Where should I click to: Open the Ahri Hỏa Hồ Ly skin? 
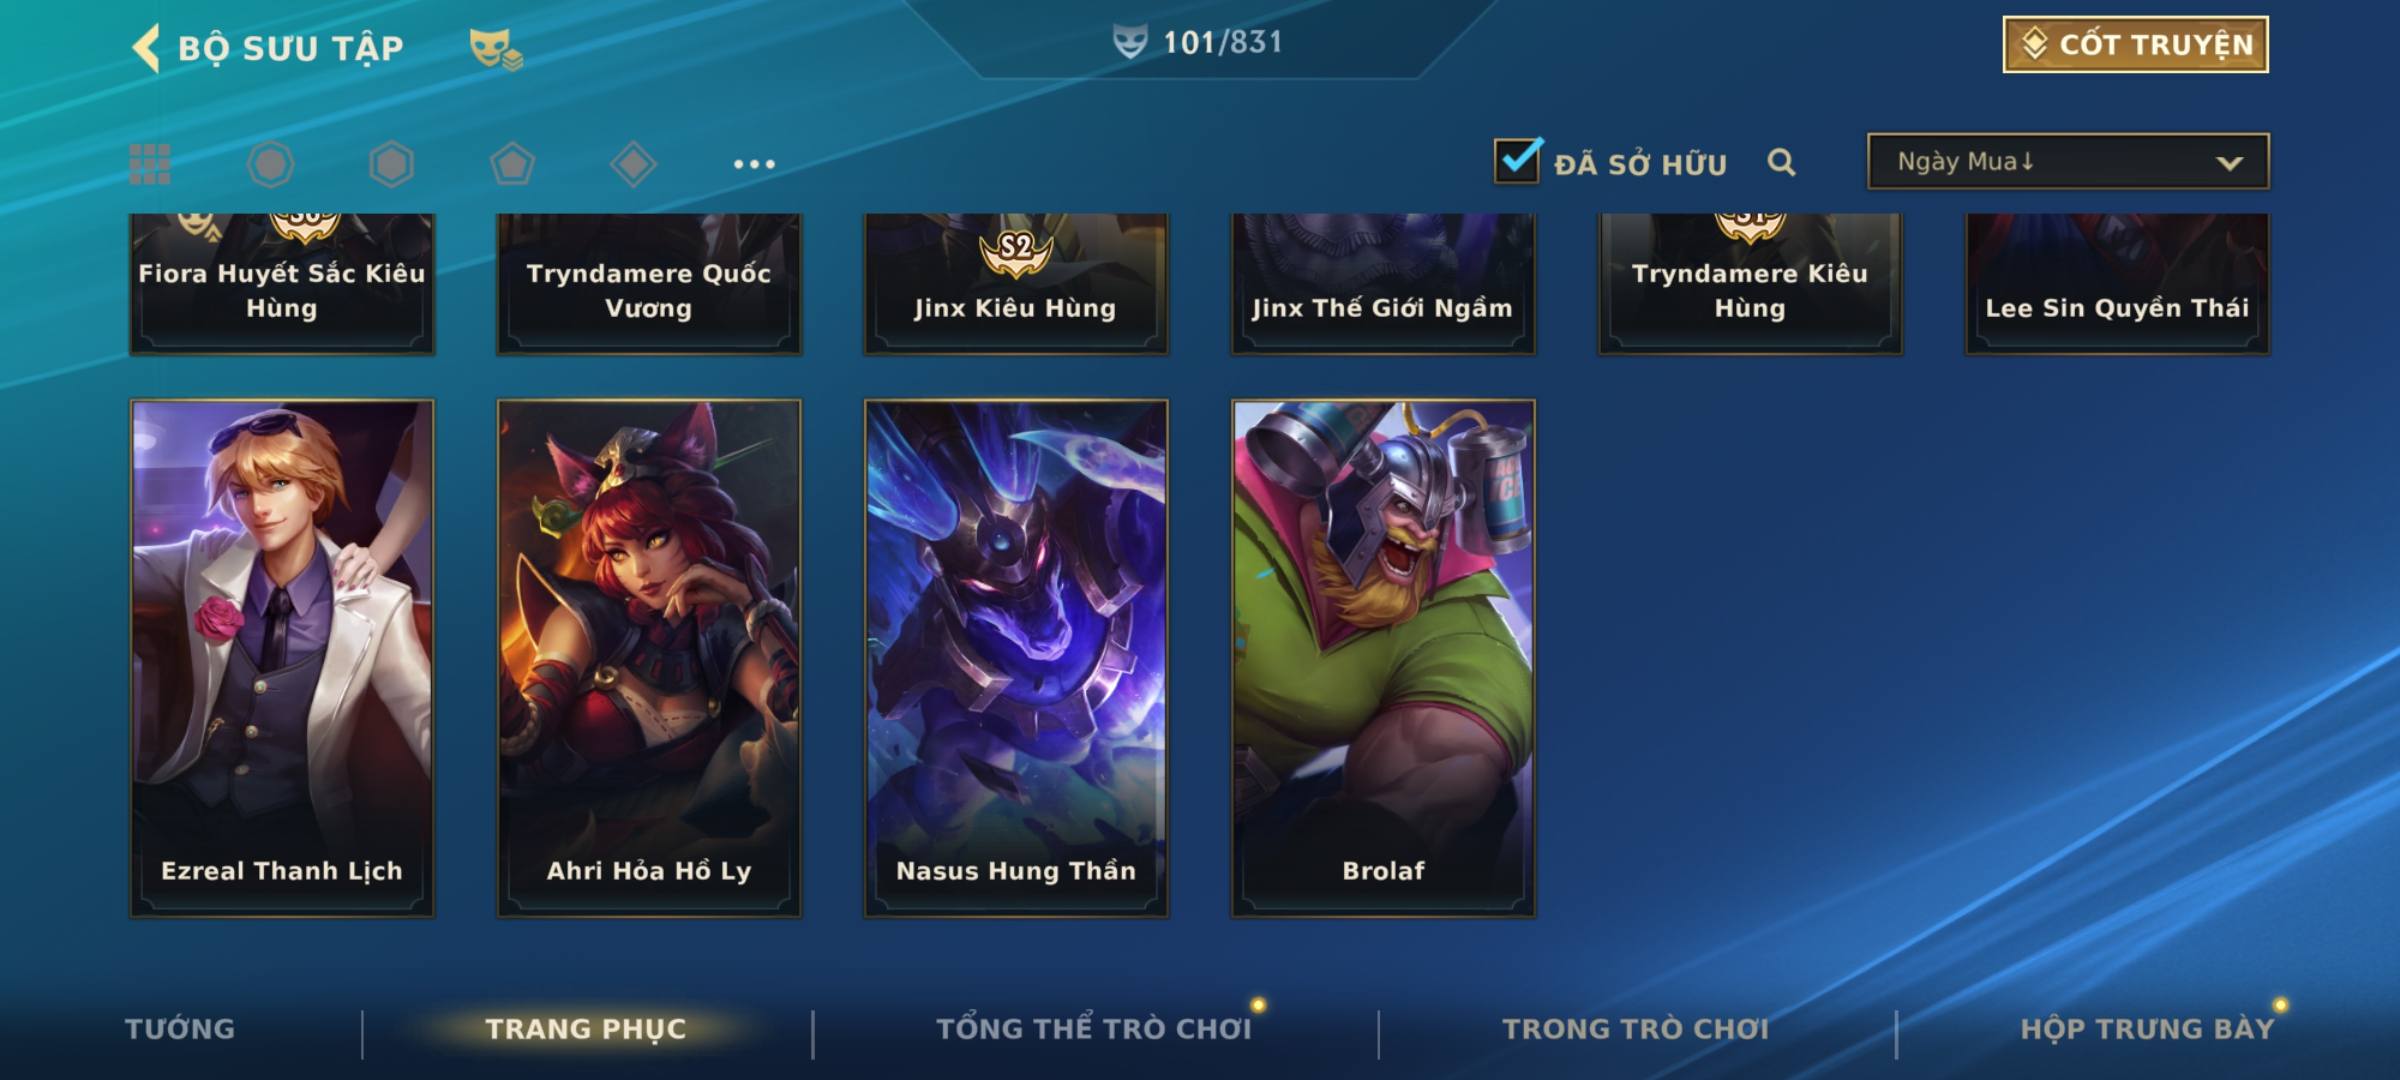pos(649,658)
